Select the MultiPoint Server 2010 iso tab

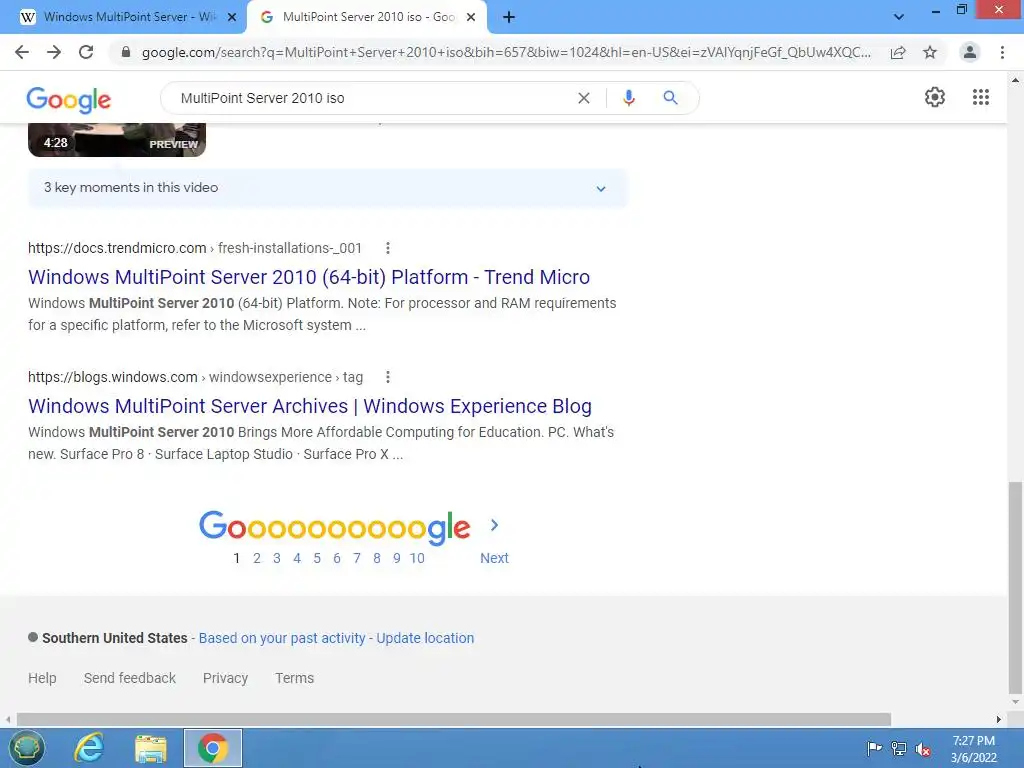tap(367, 17)
